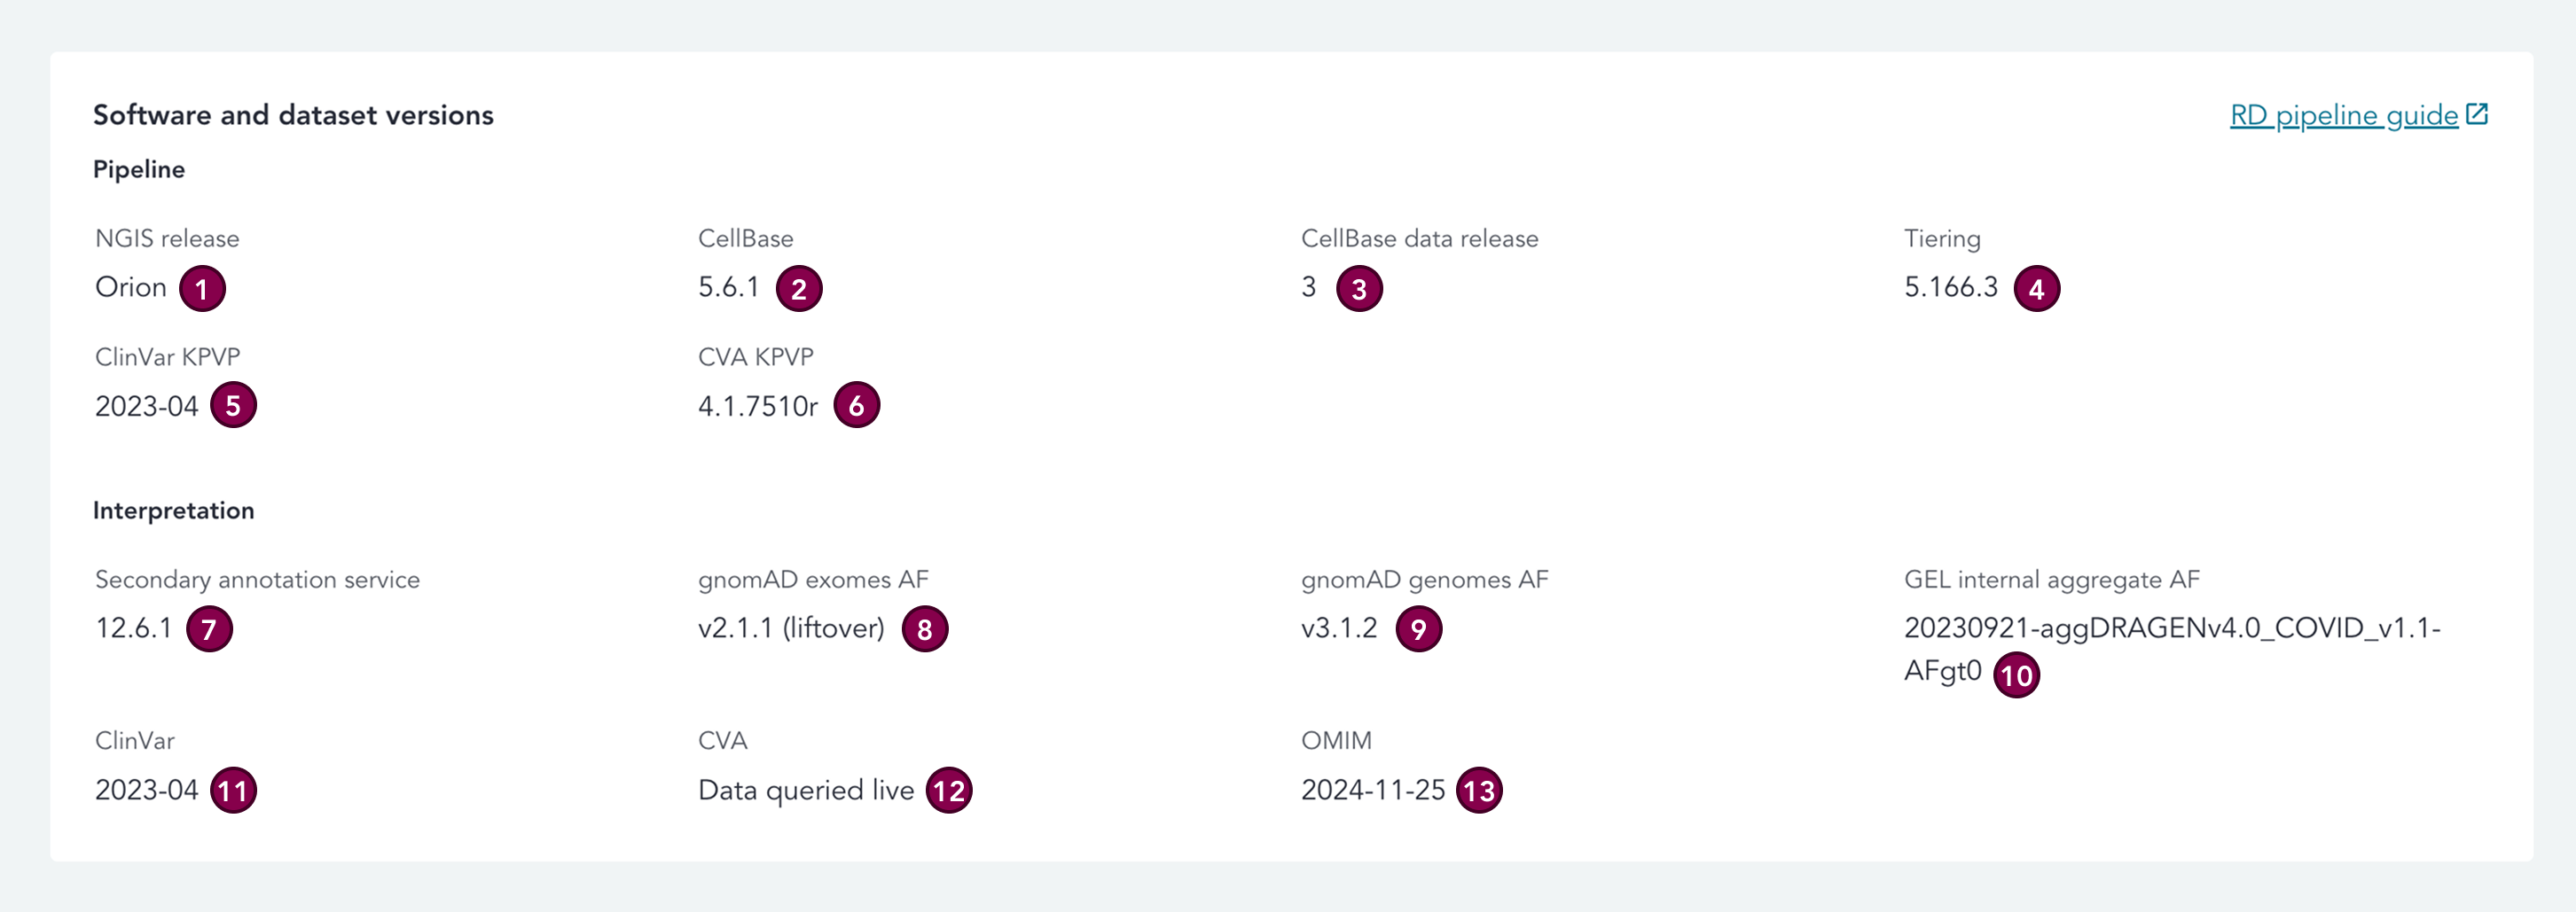Select marker 5 beside ClinVar KPVP date
Screen dimensions: 2576x912
pos(233,405)
